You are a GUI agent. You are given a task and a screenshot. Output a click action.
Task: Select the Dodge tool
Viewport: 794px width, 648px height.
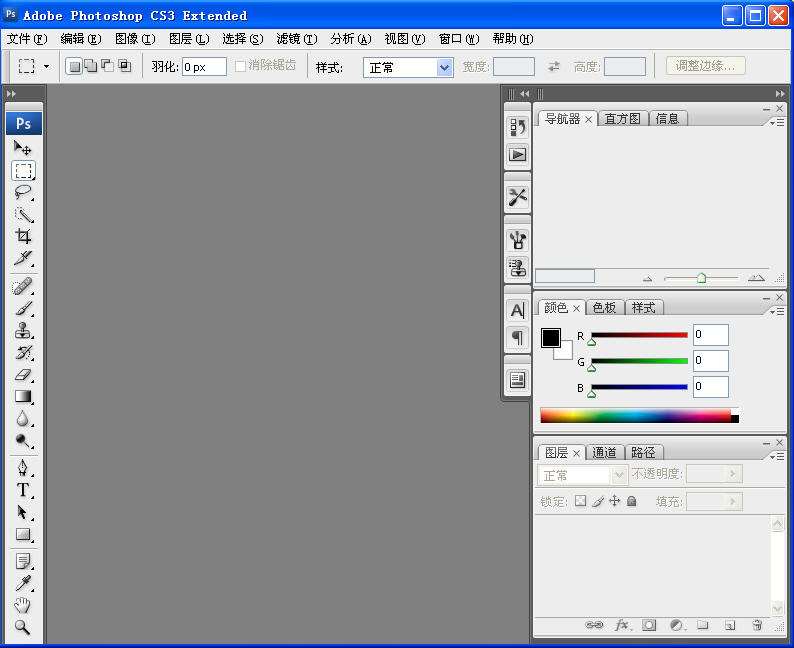click(23, 440)
